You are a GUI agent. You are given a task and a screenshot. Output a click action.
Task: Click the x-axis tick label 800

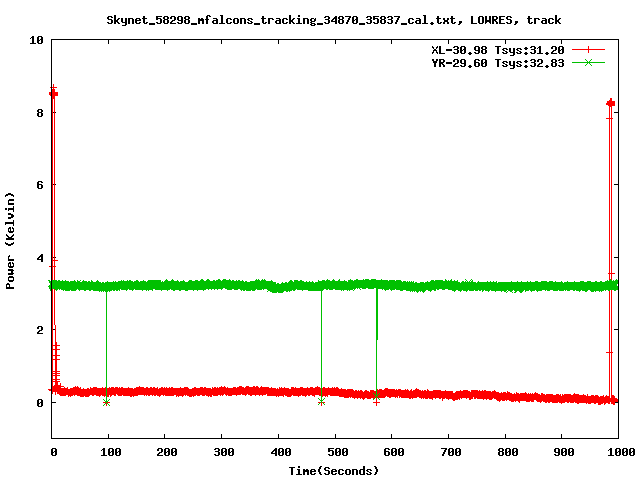[508, 452]
